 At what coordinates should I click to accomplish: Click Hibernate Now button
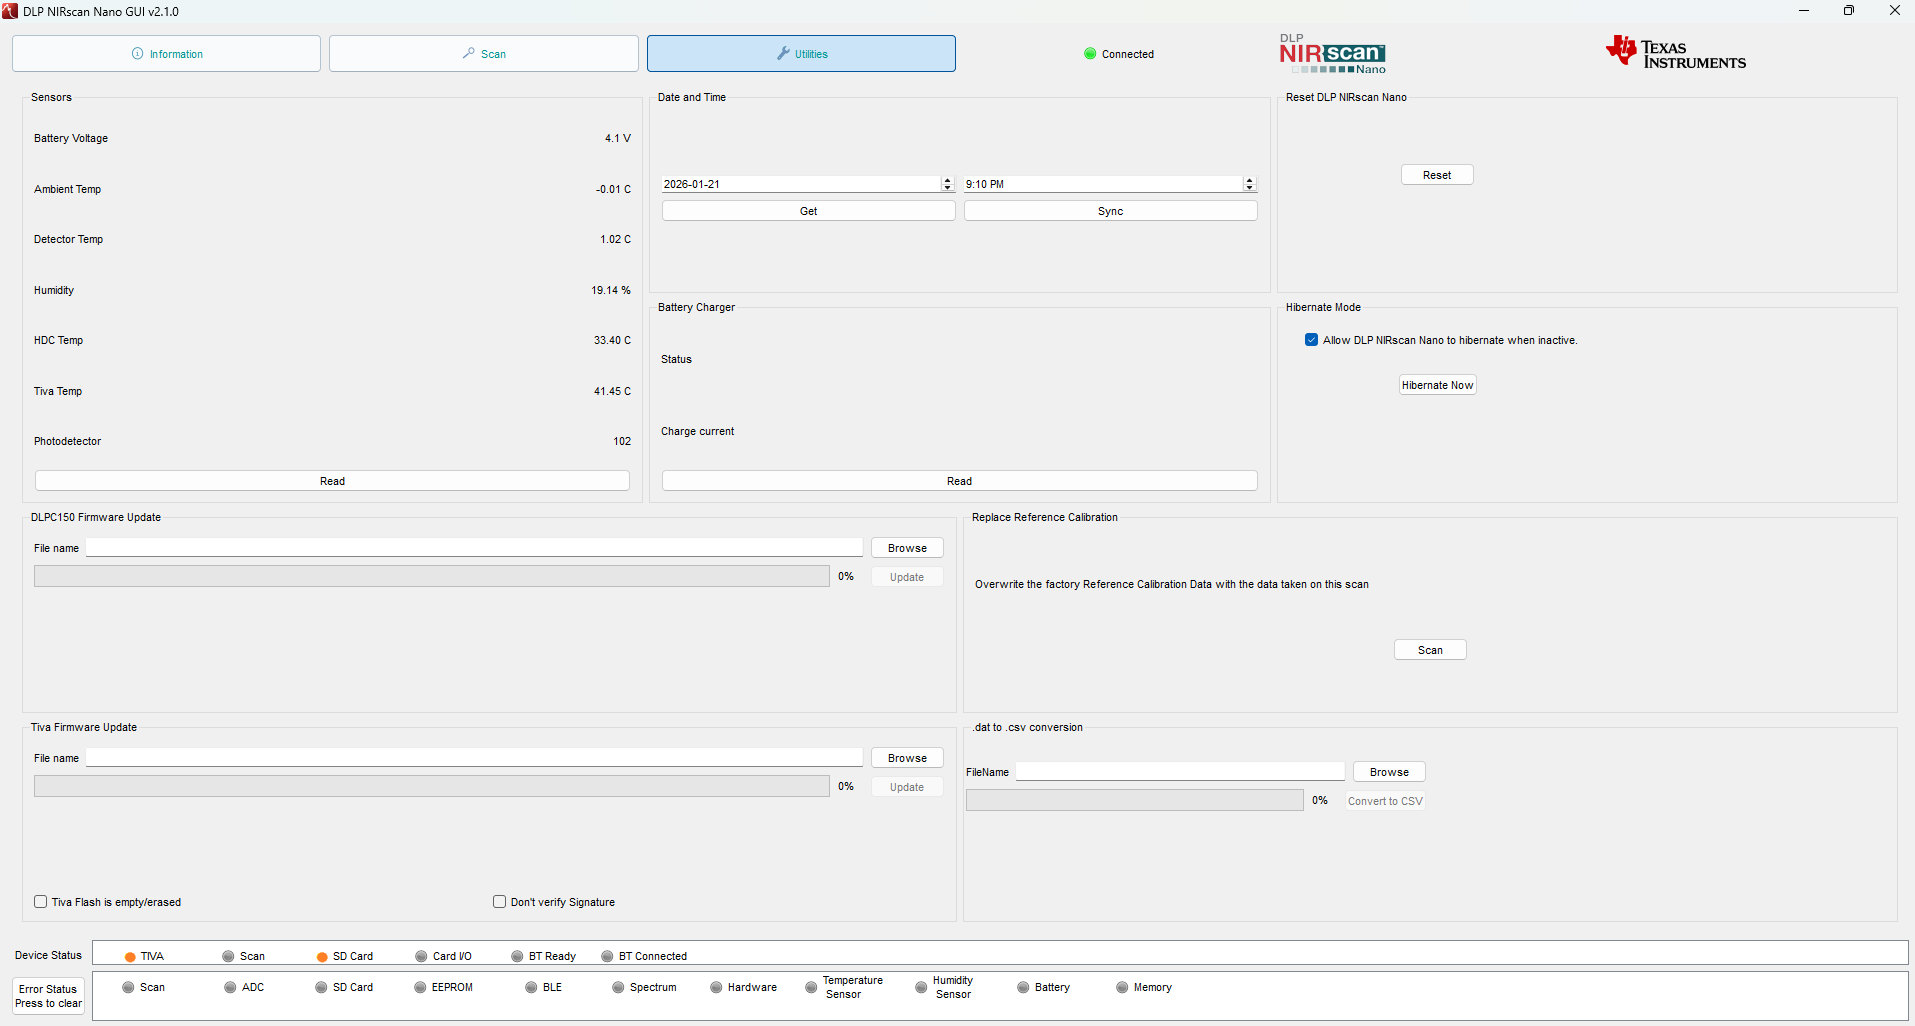tap(1438, 385)
